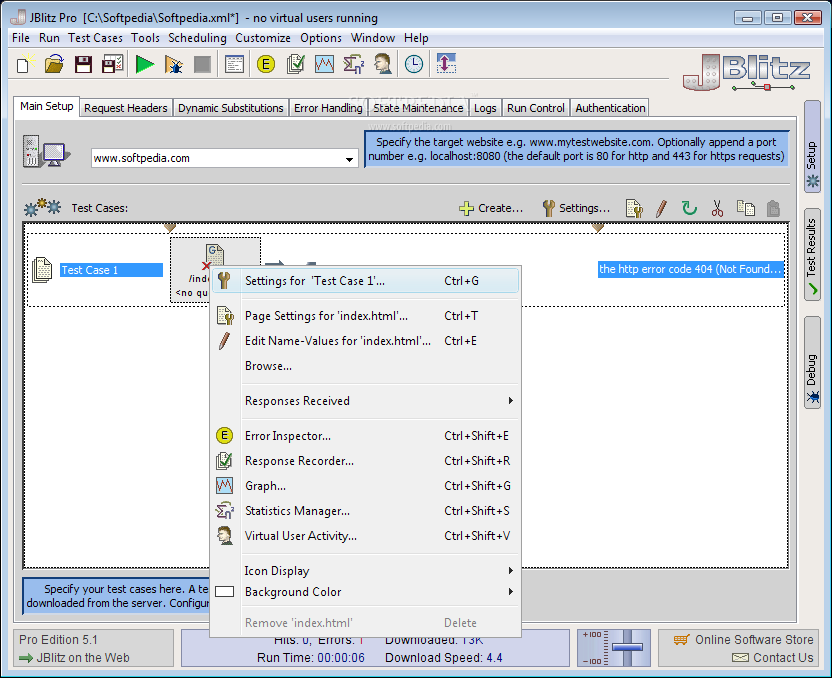
Task: Click the Save As toolbar icon
Action: [112, 64]
